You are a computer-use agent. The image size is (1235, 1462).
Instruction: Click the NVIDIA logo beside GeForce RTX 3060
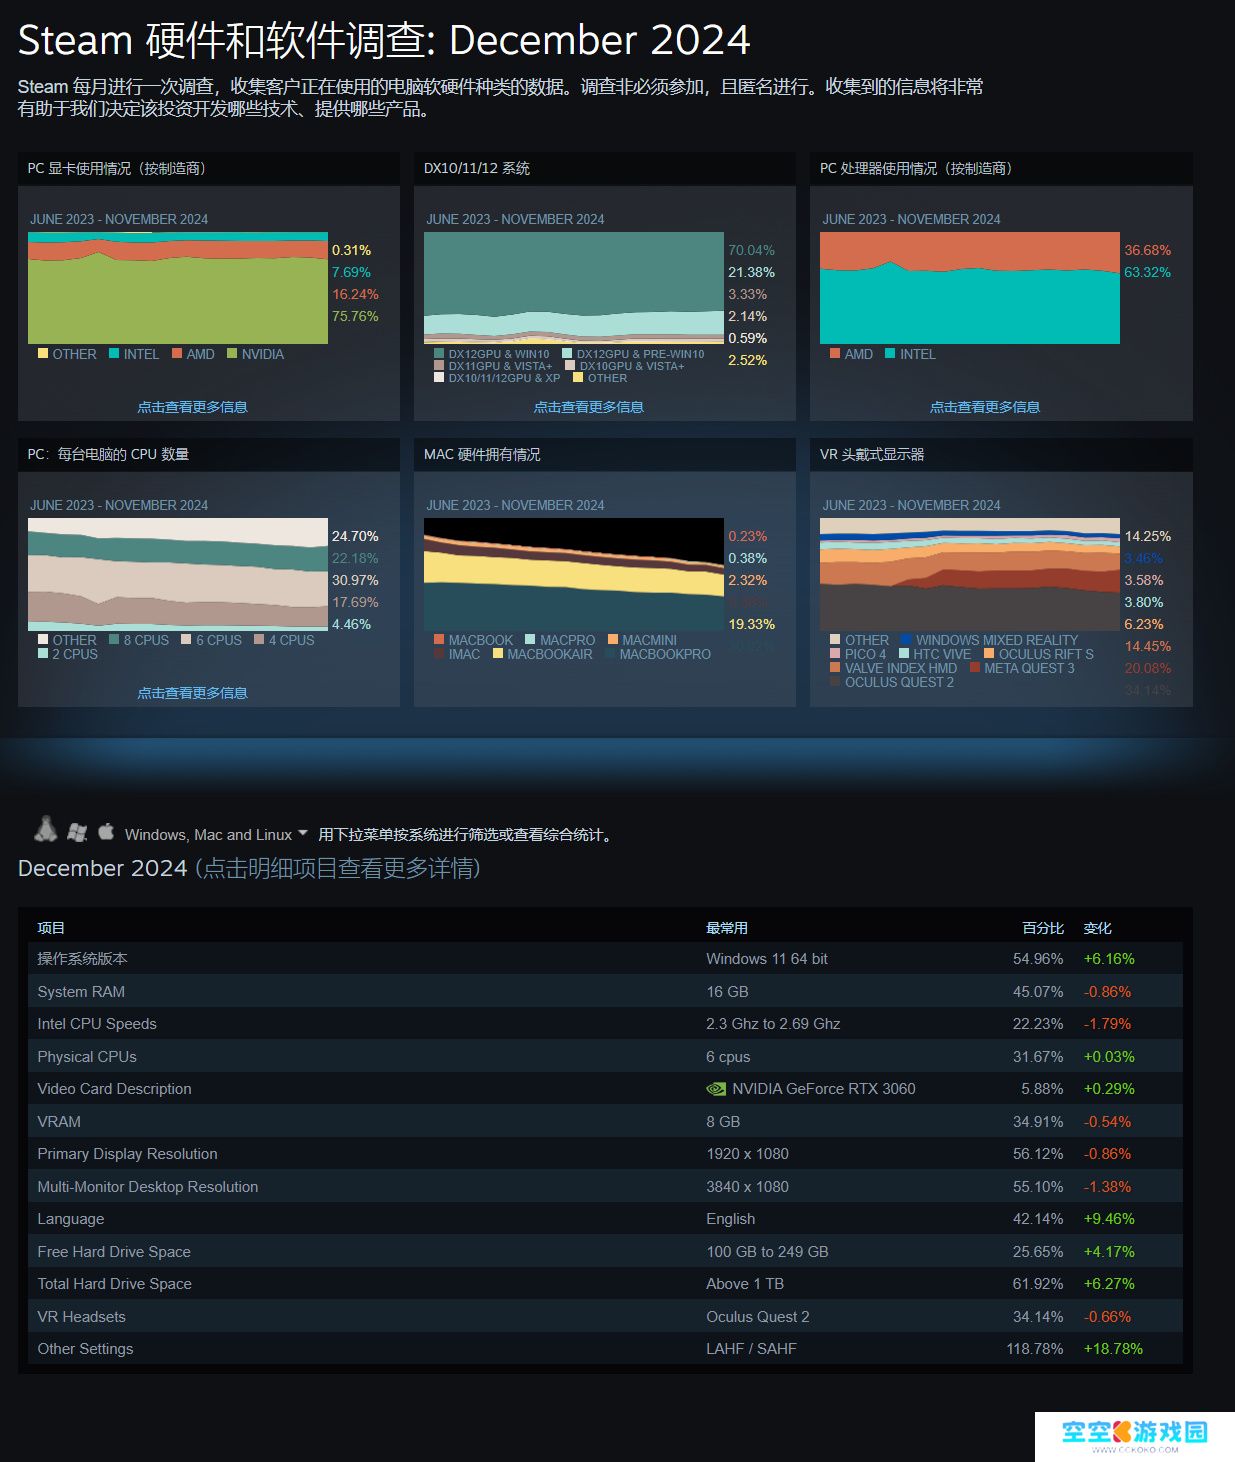click(716, 1089)
